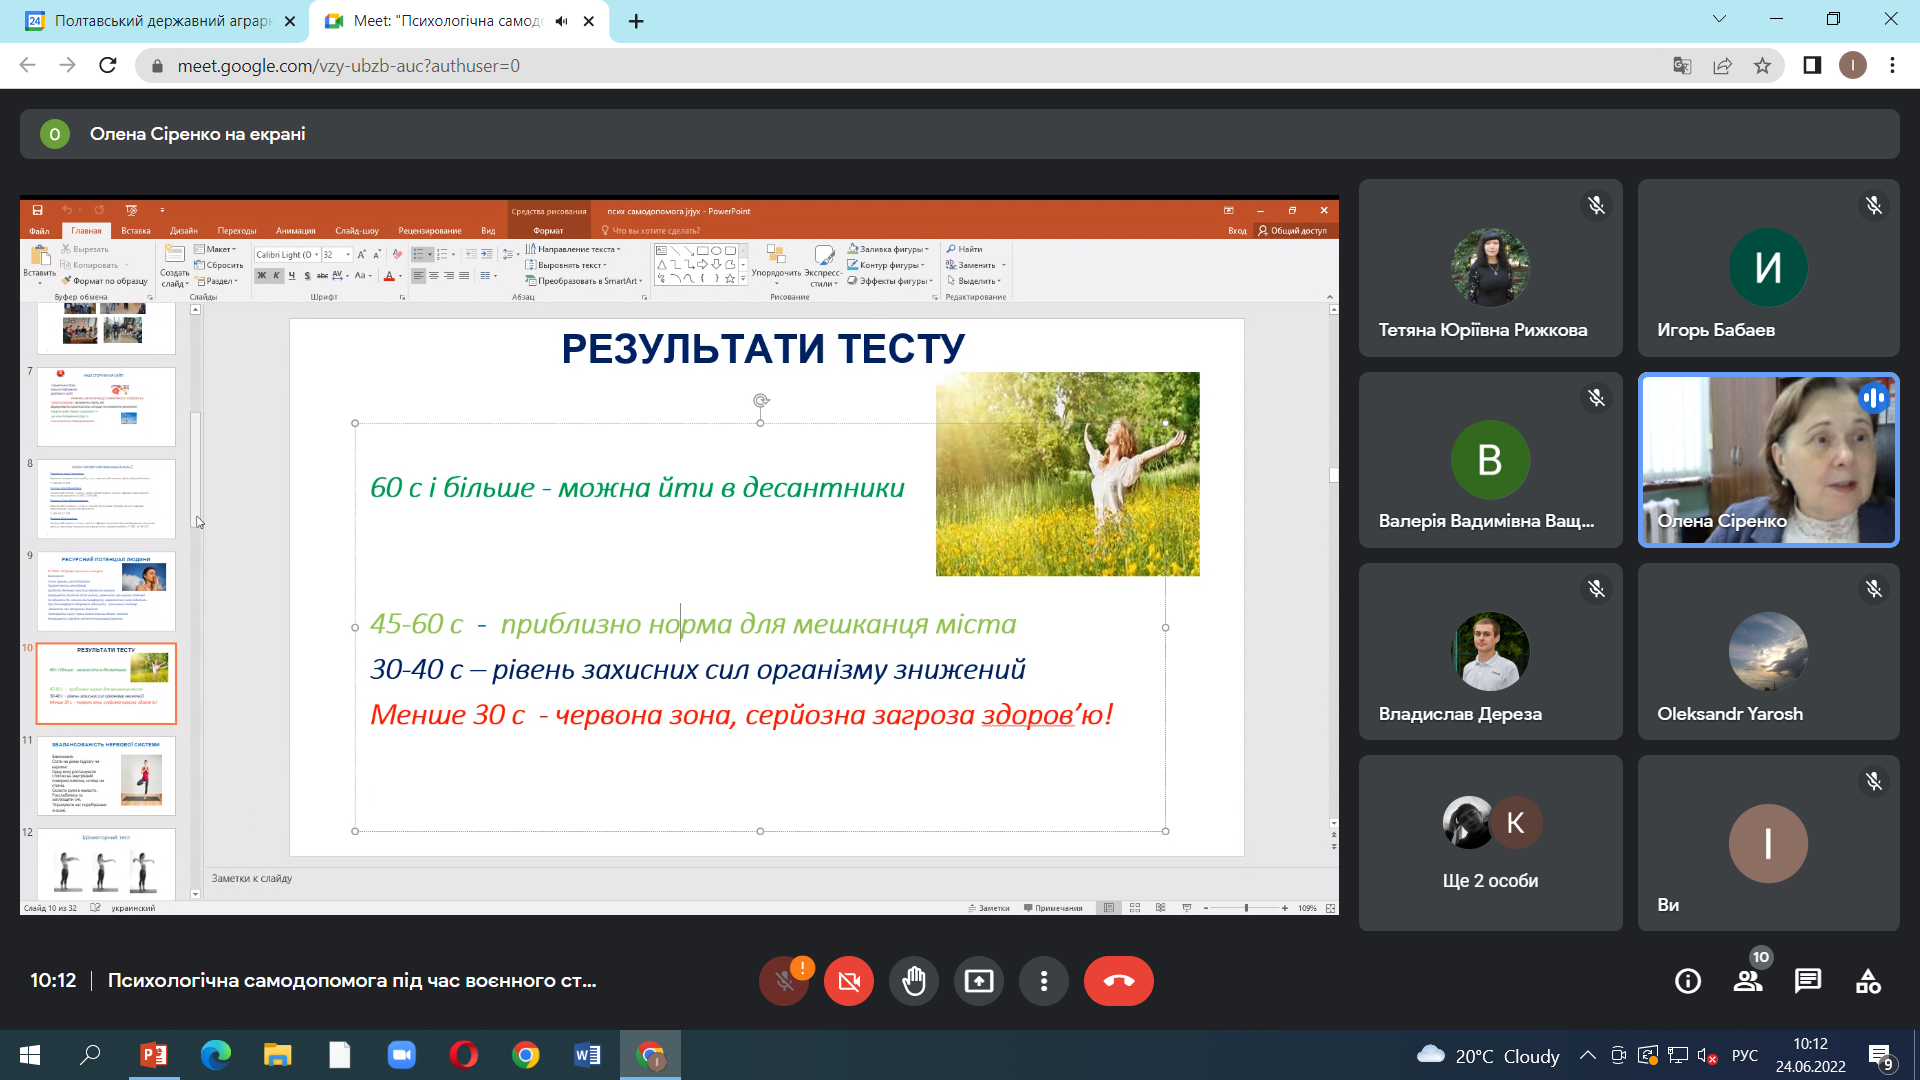Click Сбросить slide reset button
This screenshot has height=1080, width=1920.
(x=219, y=265)
